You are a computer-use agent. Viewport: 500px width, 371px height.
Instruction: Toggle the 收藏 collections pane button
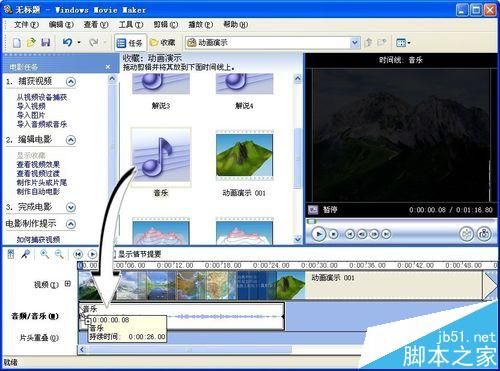tap(163, 42)
